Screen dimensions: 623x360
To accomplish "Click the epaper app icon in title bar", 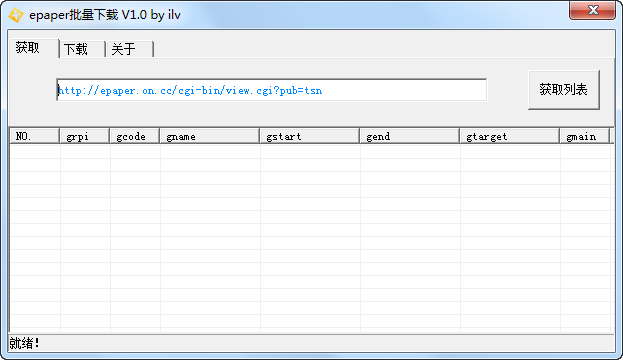I will pos(16,15).
